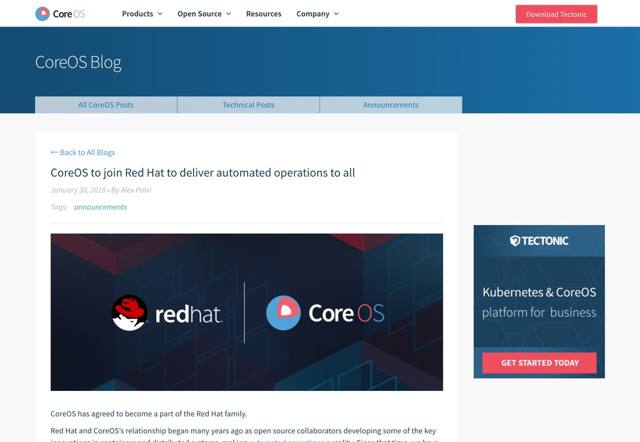Click the January 30, 2018 post date
The width and height of the screenshot is (640, 442).
[78, 190]
